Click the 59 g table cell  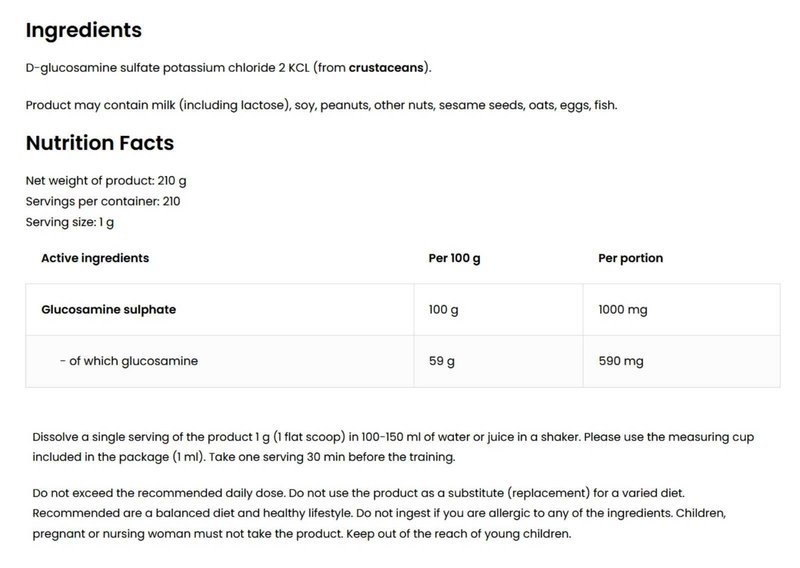tap(440, 361)
